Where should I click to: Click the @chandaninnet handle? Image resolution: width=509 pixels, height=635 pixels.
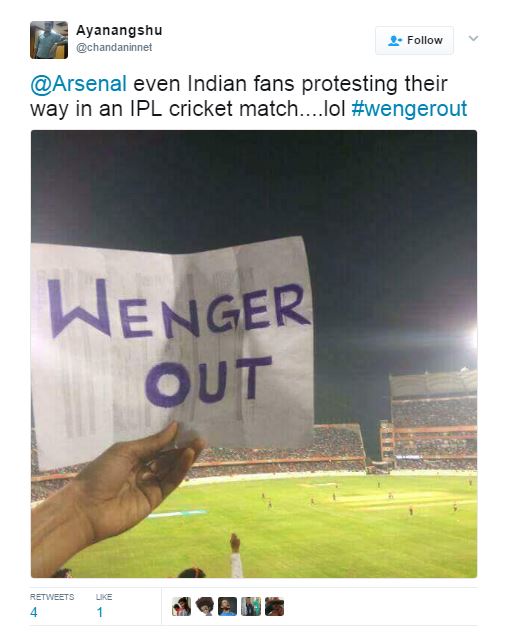(114, 47)
